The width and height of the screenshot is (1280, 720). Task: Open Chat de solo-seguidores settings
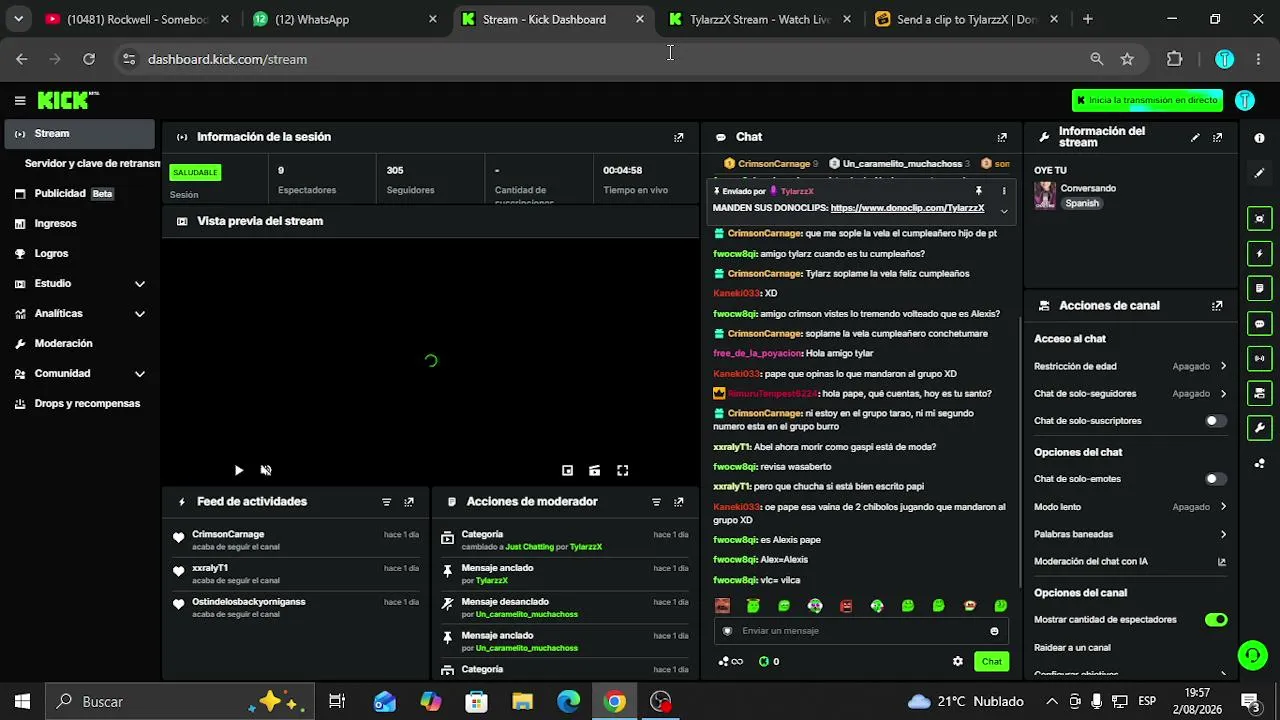tap(1130, 394)
